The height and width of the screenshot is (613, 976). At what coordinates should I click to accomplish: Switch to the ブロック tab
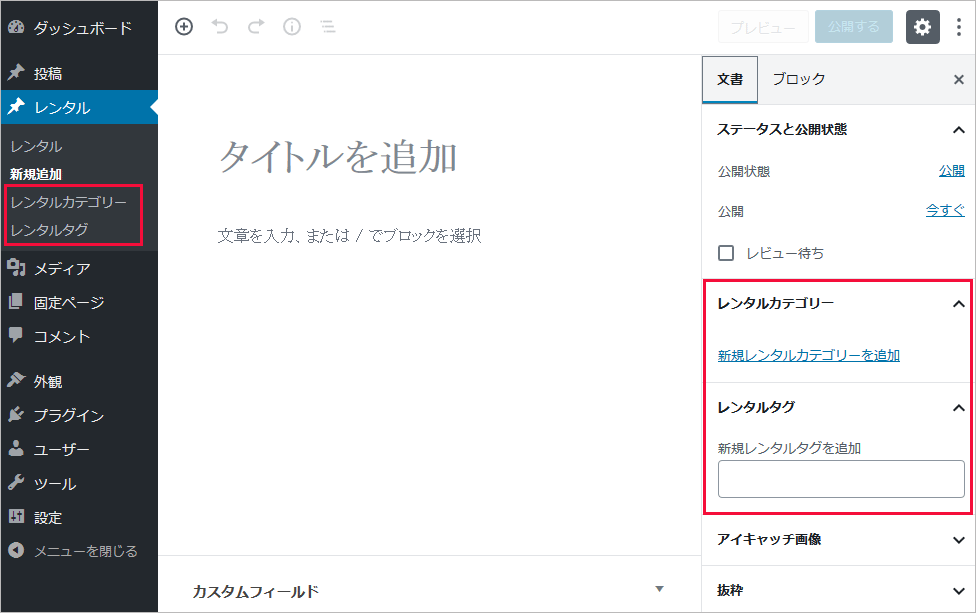coord(798,80)
